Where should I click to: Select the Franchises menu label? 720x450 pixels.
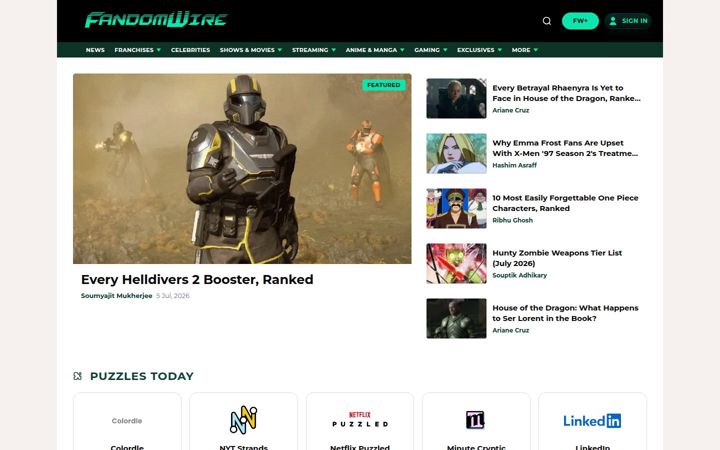[134, 50]
